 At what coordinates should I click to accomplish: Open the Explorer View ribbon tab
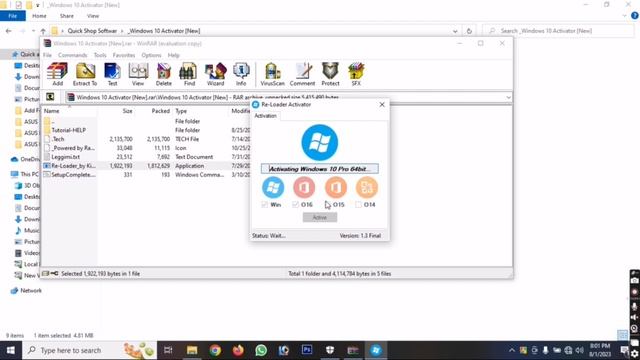pos(93,16)
